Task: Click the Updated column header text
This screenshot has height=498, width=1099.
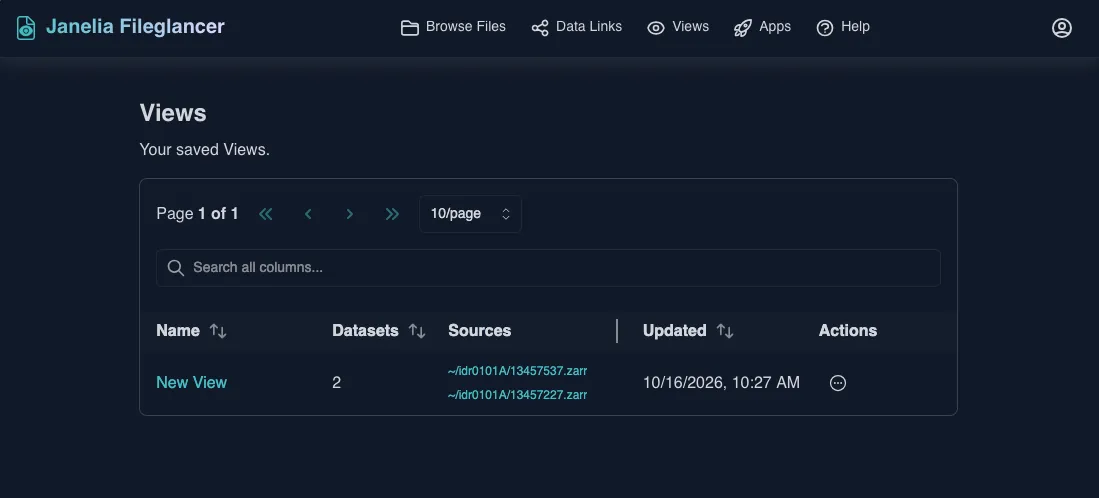Action: click(674, 331)
